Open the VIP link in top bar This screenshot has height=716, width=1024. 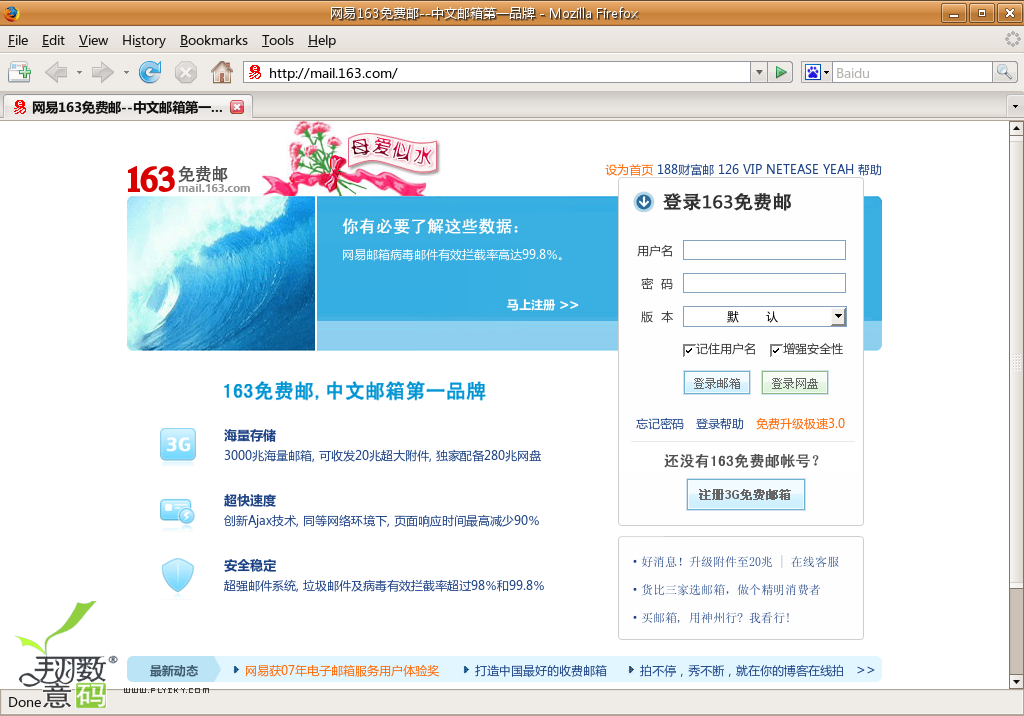[752, 170]
